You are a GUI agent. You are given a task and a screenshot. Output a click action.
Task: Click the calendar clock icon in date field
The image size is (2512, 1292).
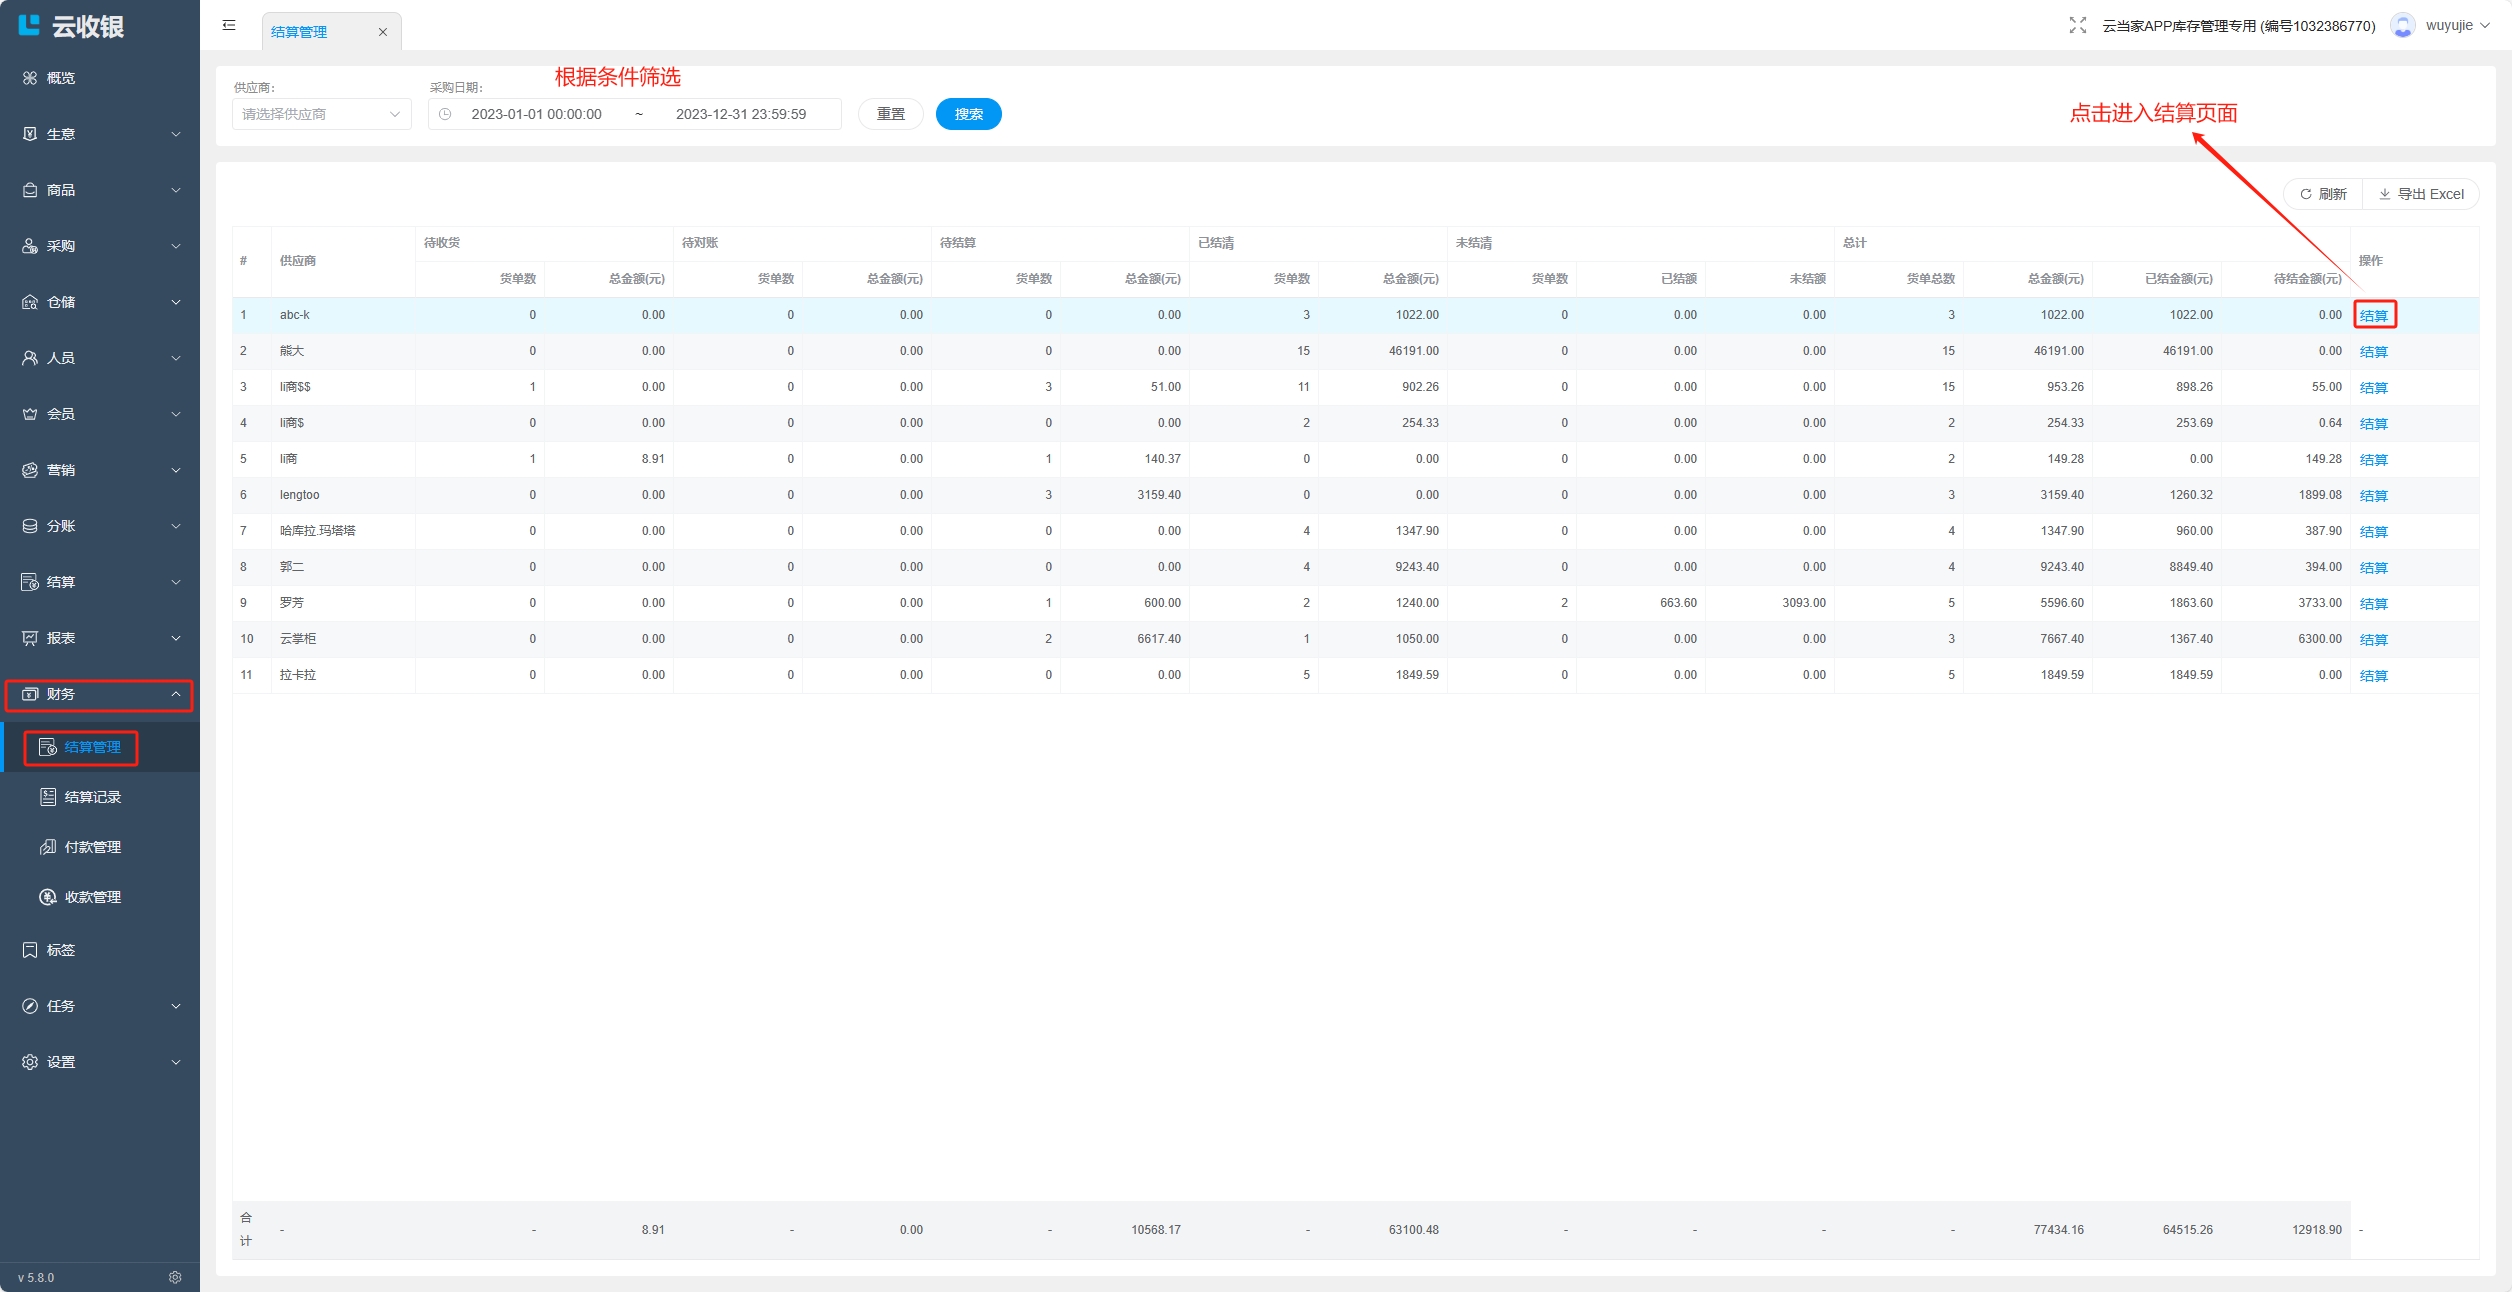click(x=445, y=114)
